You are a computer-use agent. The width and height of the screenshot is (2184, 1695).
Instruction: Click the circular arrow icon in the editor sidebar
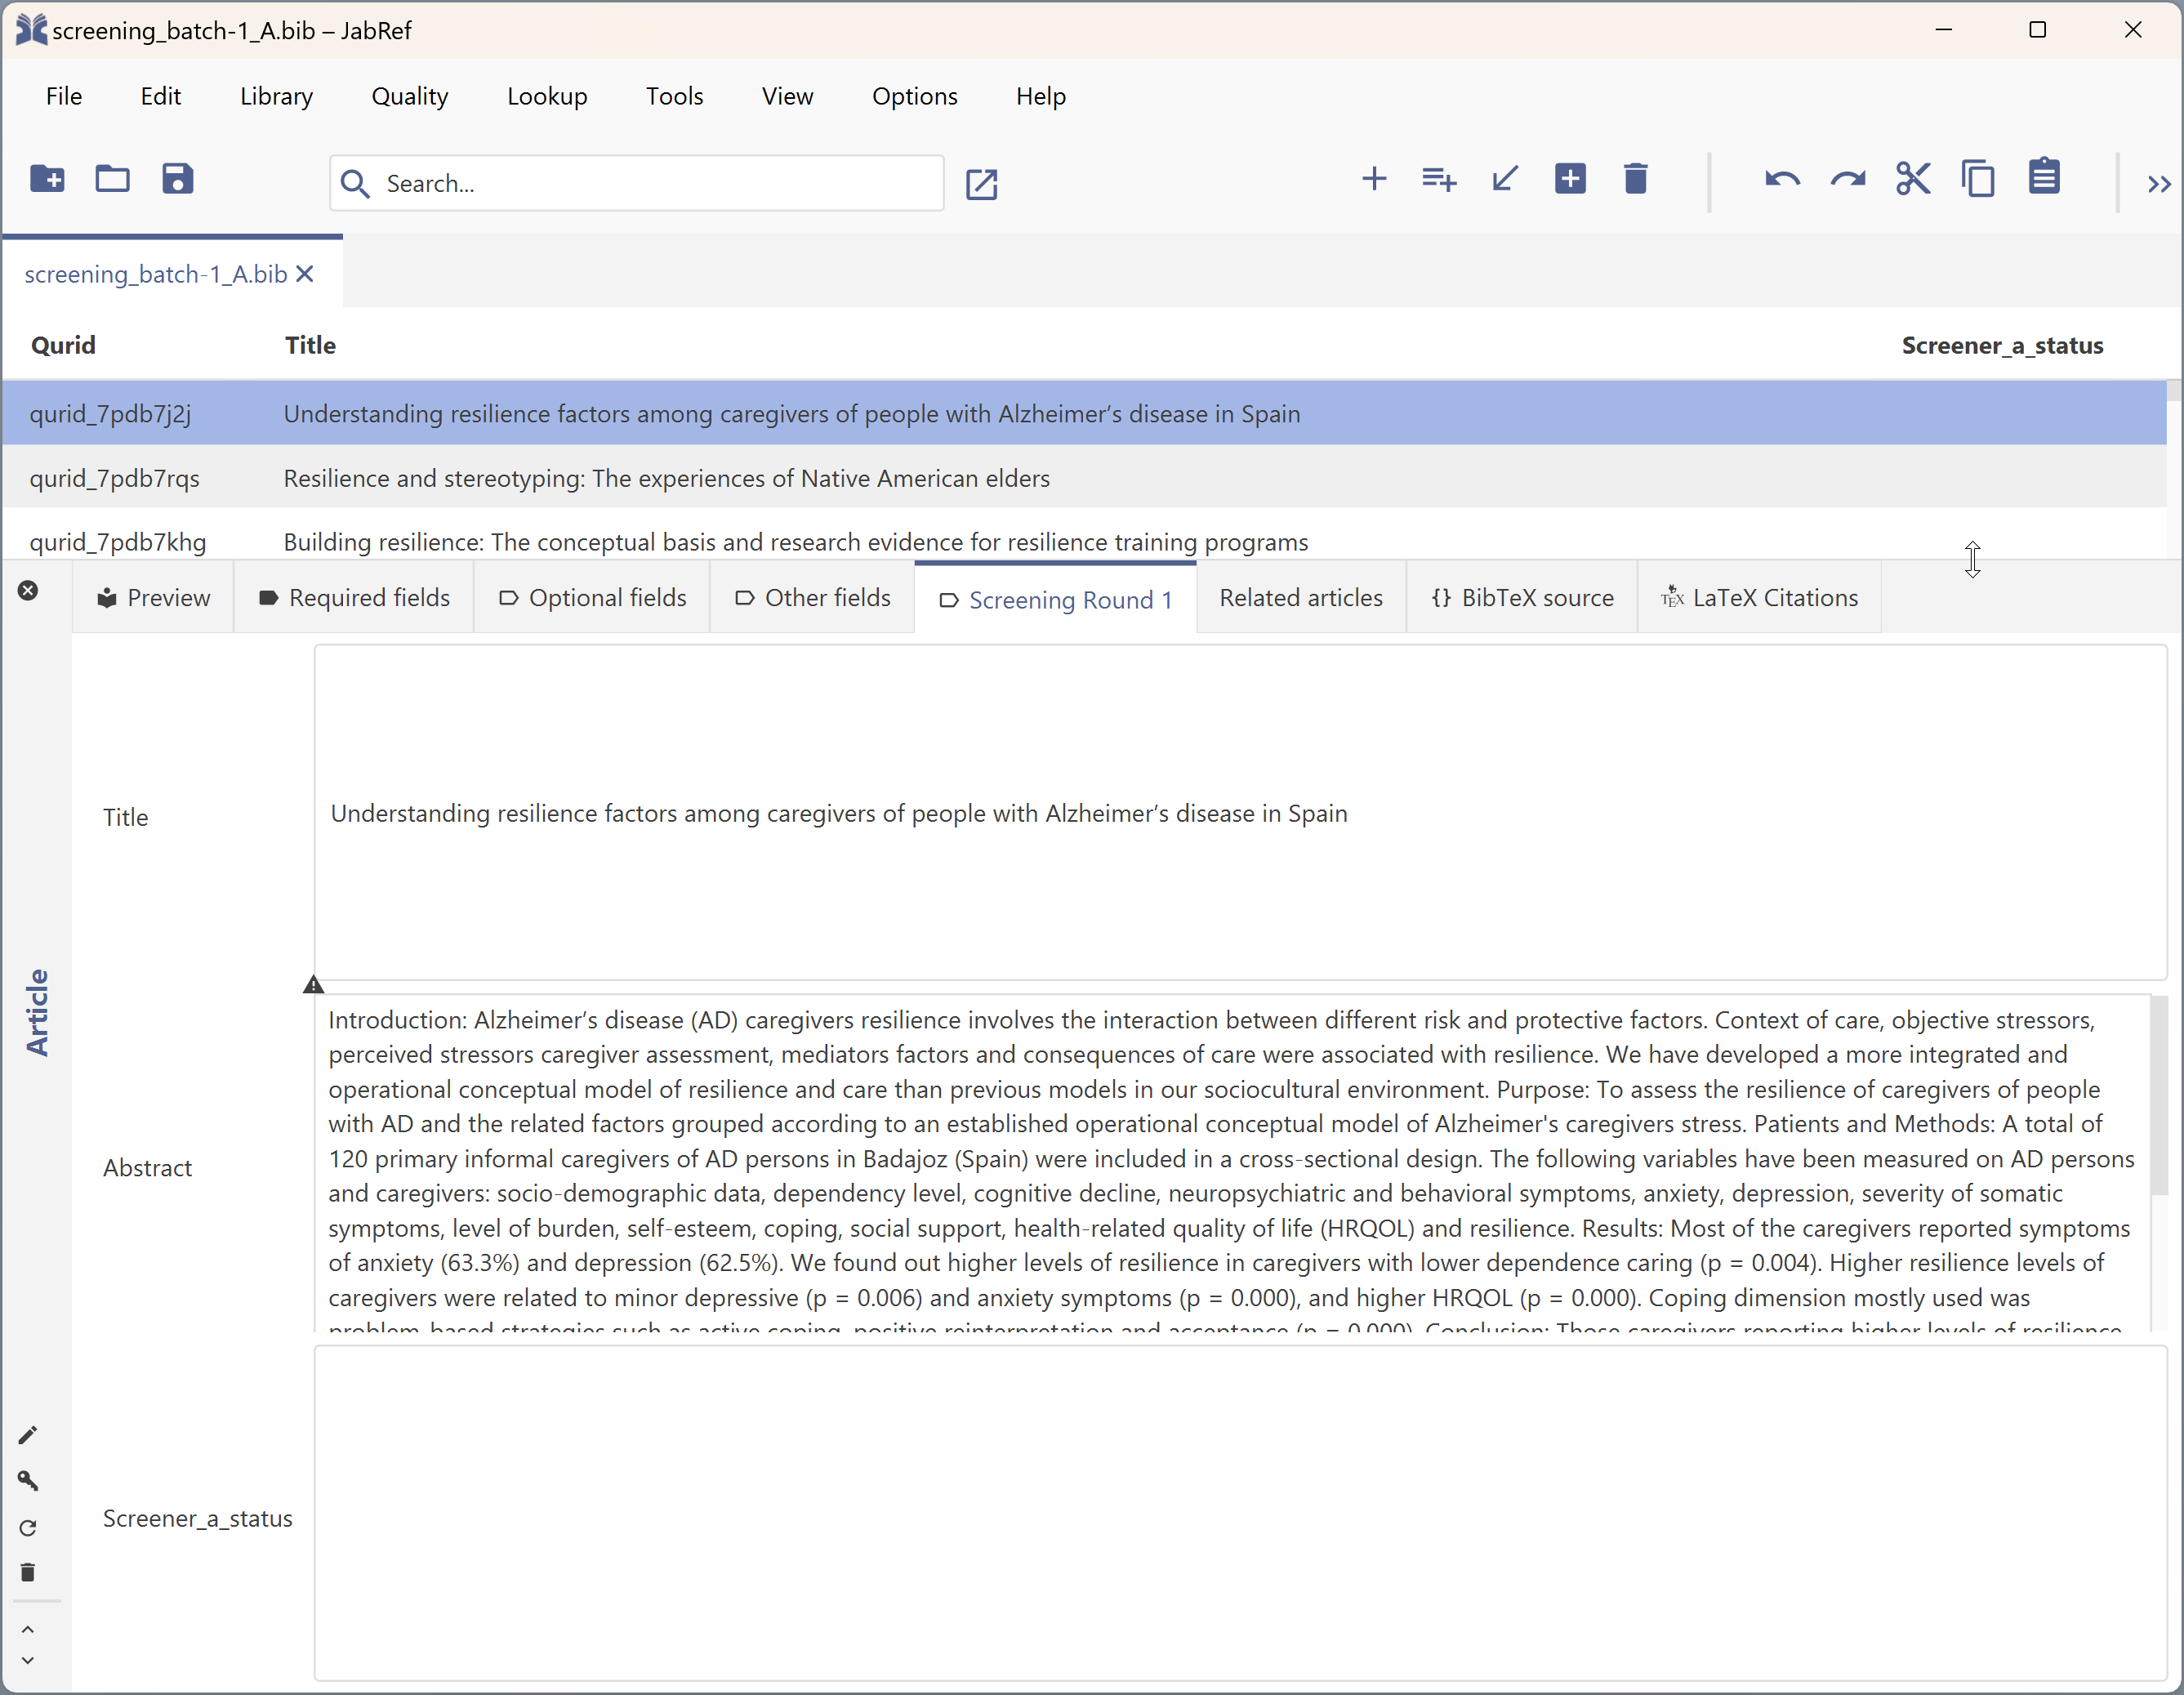28,1528
